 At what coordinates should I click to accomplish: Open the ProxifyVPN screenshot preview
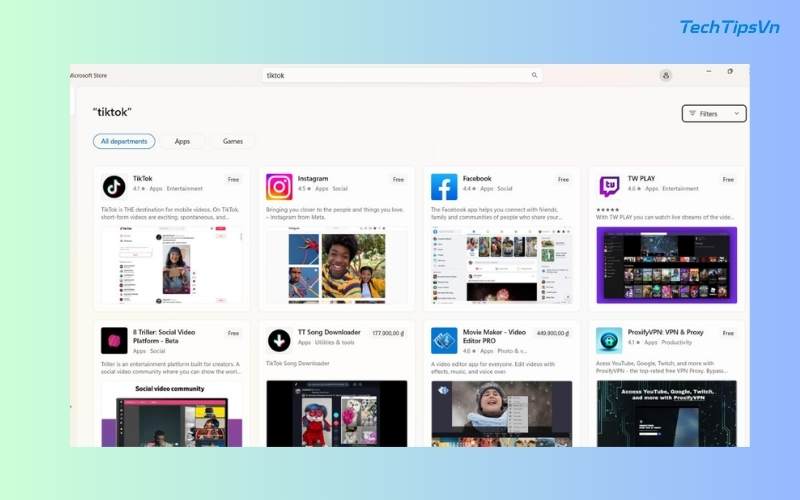click(667, 414)
